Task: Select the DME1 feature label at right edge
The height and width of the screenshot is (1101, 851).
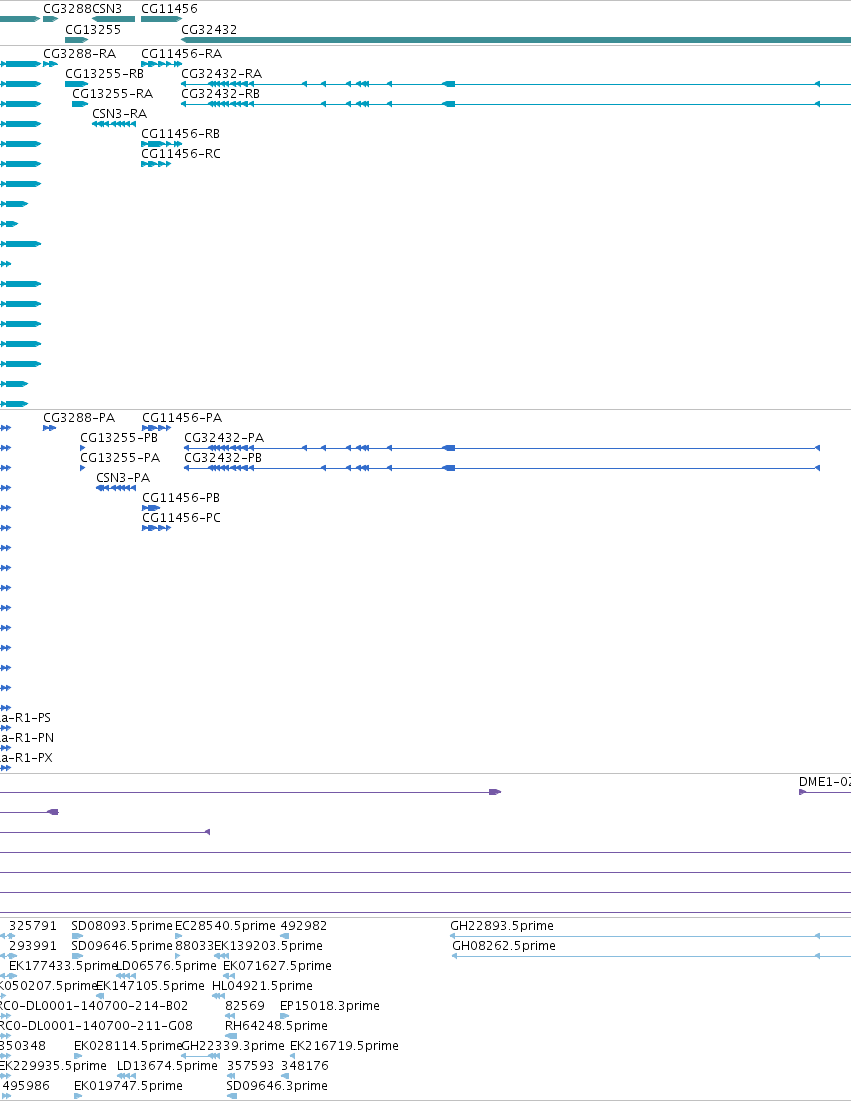Action: point(824,782)
